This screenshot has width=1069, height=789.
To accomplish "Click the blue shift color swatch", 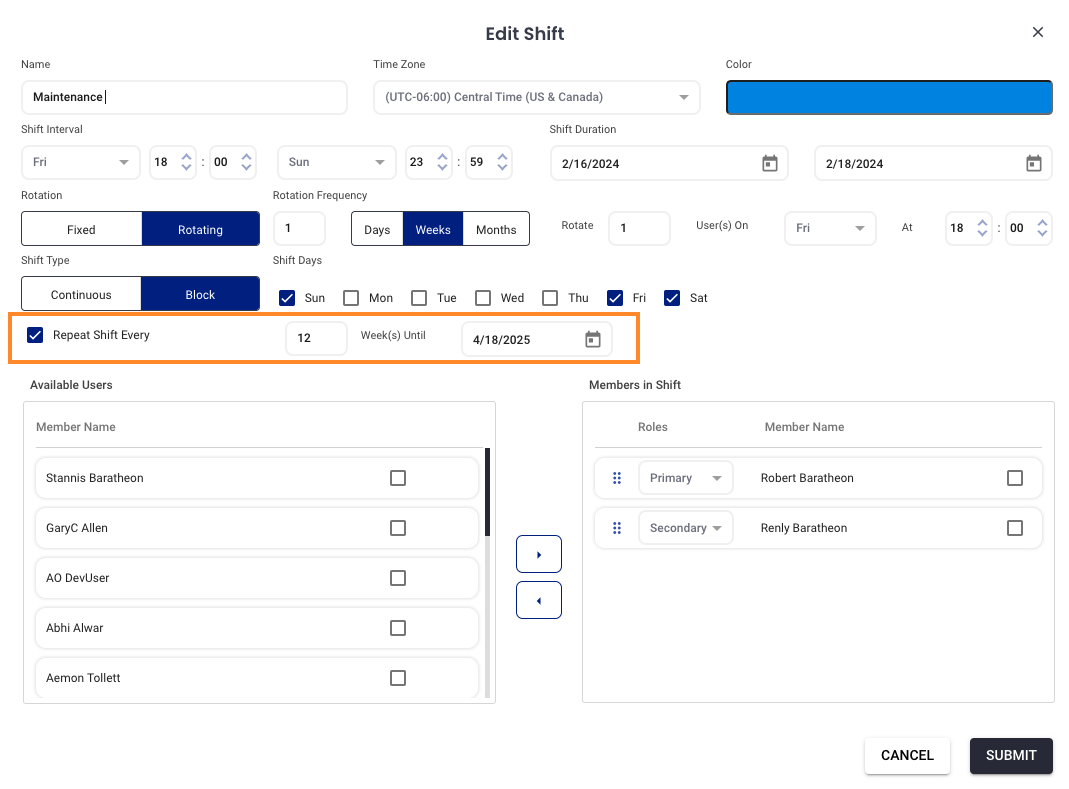I will click(888, 98).
